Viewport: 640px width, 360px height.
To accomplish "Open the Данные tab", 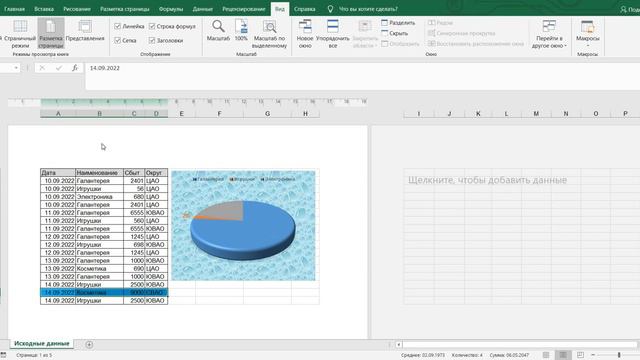I will [x=202, y=9].
